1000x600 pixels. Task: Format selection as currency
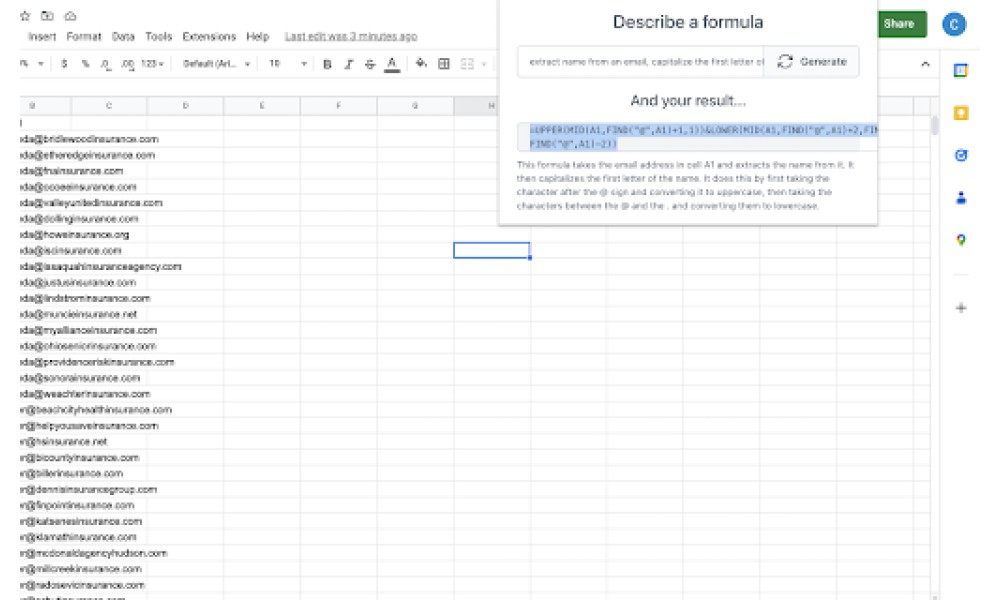[64, 64]
